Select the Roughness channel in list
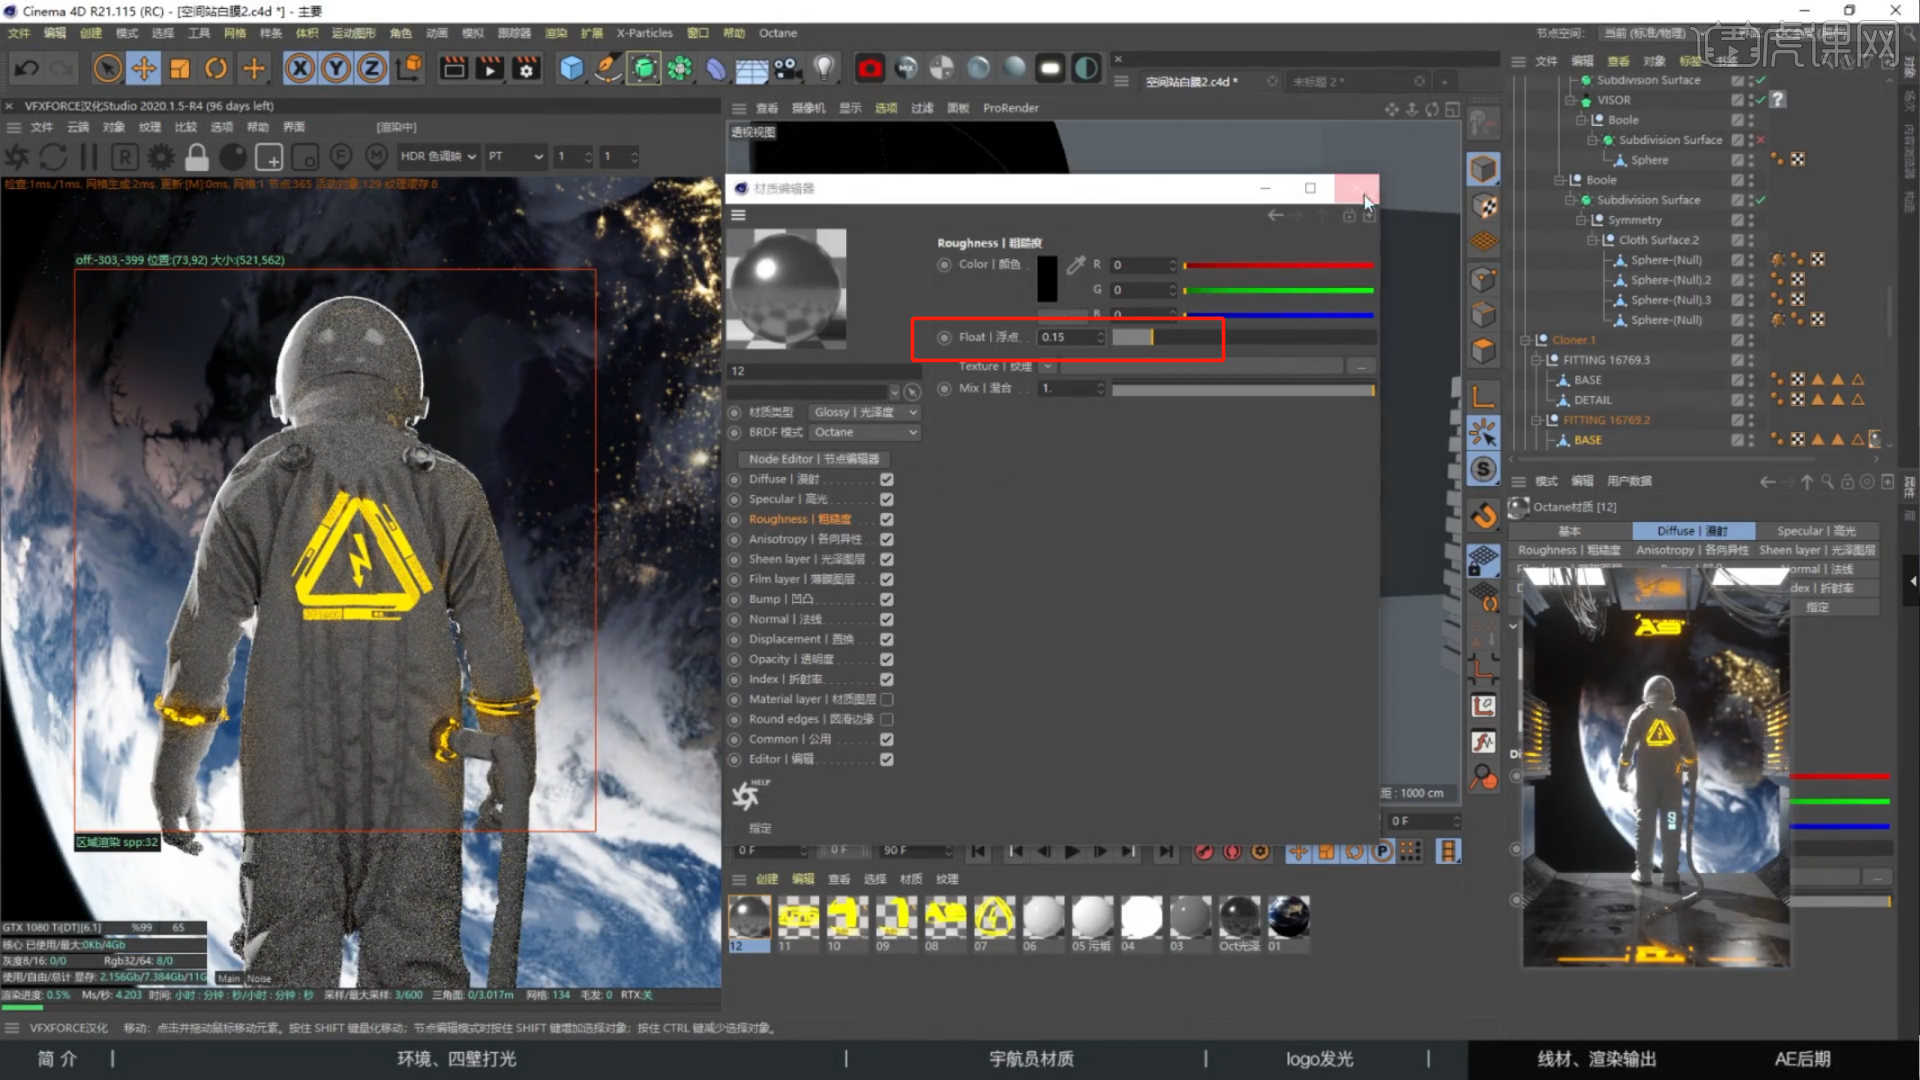This screenshot has height=1080, width=1920. [x=799, y=519]
